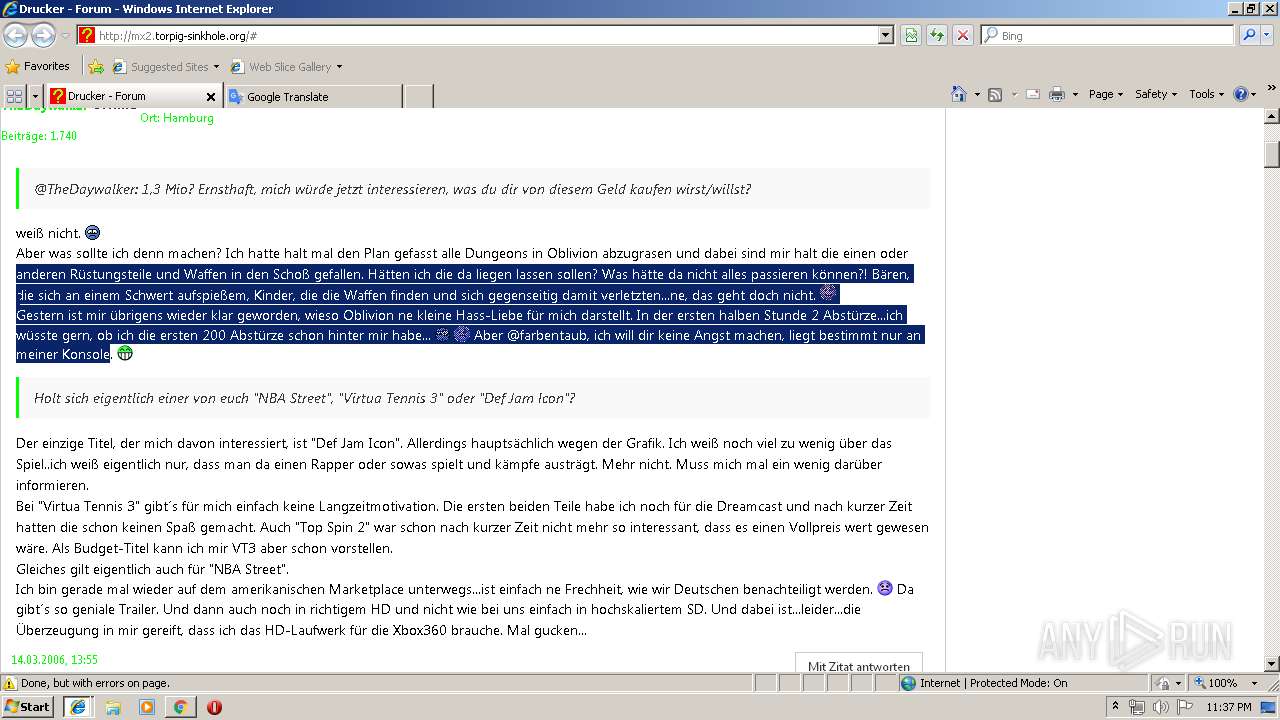Viewport: 1280px width, 720px height.
Task: Click the sad smiley after 'benachteiligt werden.'
Action: pyautogui.click(x=884, y=588)
